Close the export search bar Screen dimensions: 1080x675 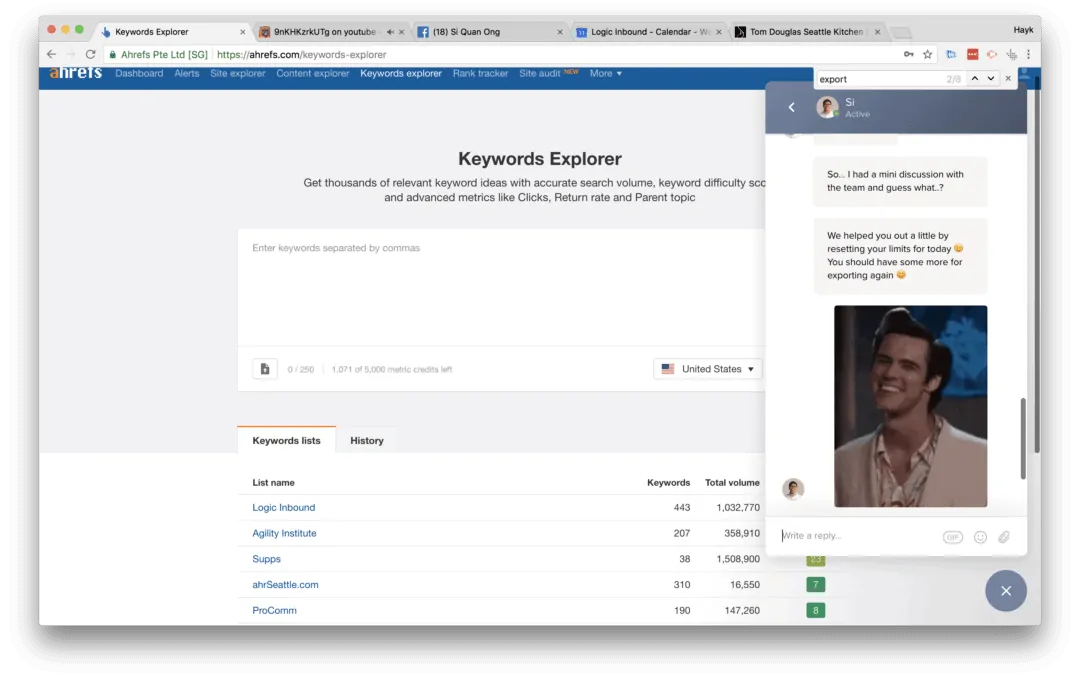click(1008, 78)
